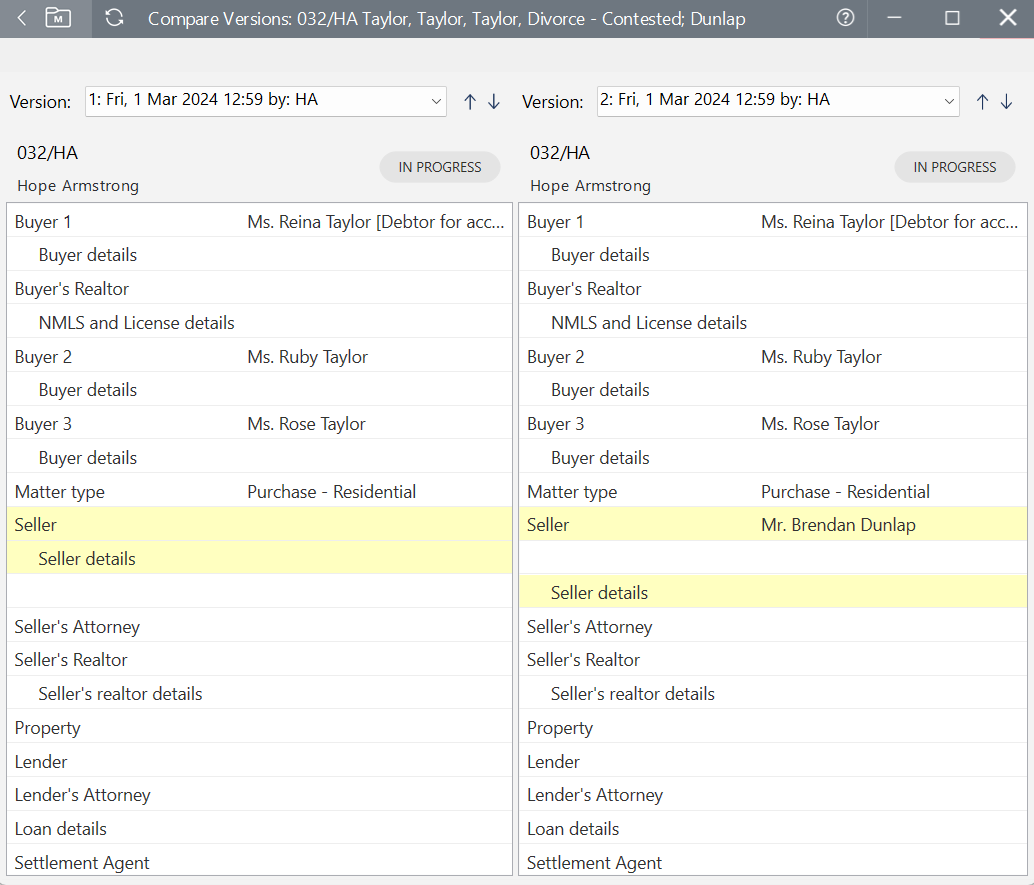Click the down arrow beside right Version selector
The height and width of the screenshot is (885, 1034).
(x=1007, y=101)
